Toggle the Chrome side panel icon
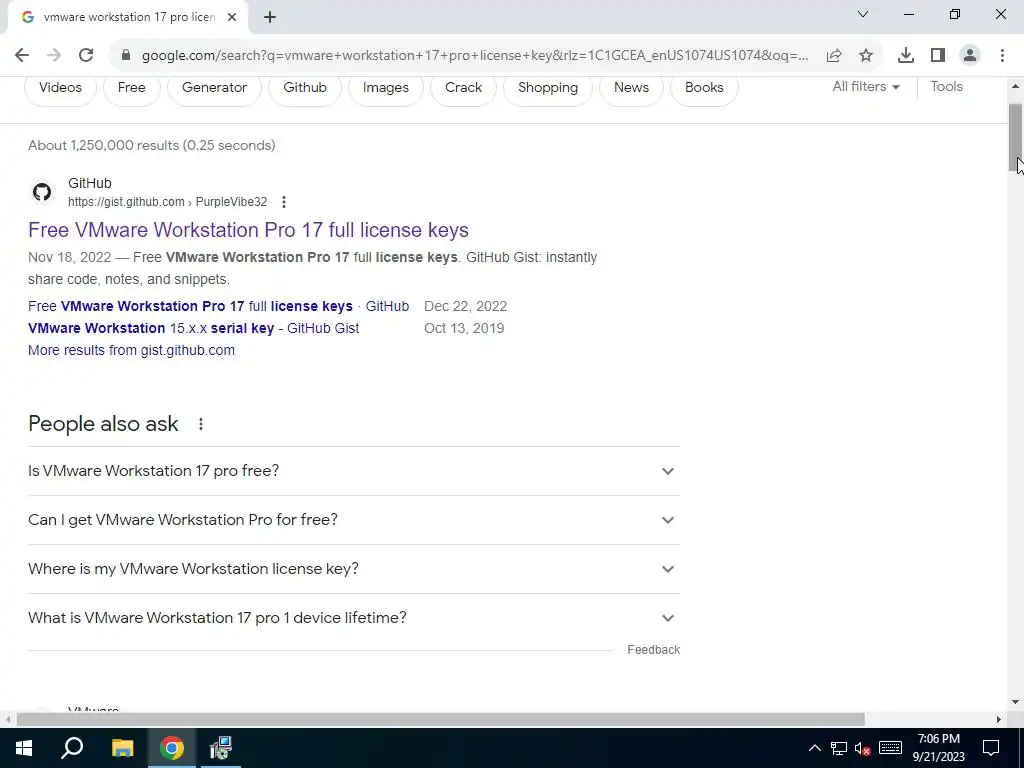1024x768 pixels. click(938, 56)
